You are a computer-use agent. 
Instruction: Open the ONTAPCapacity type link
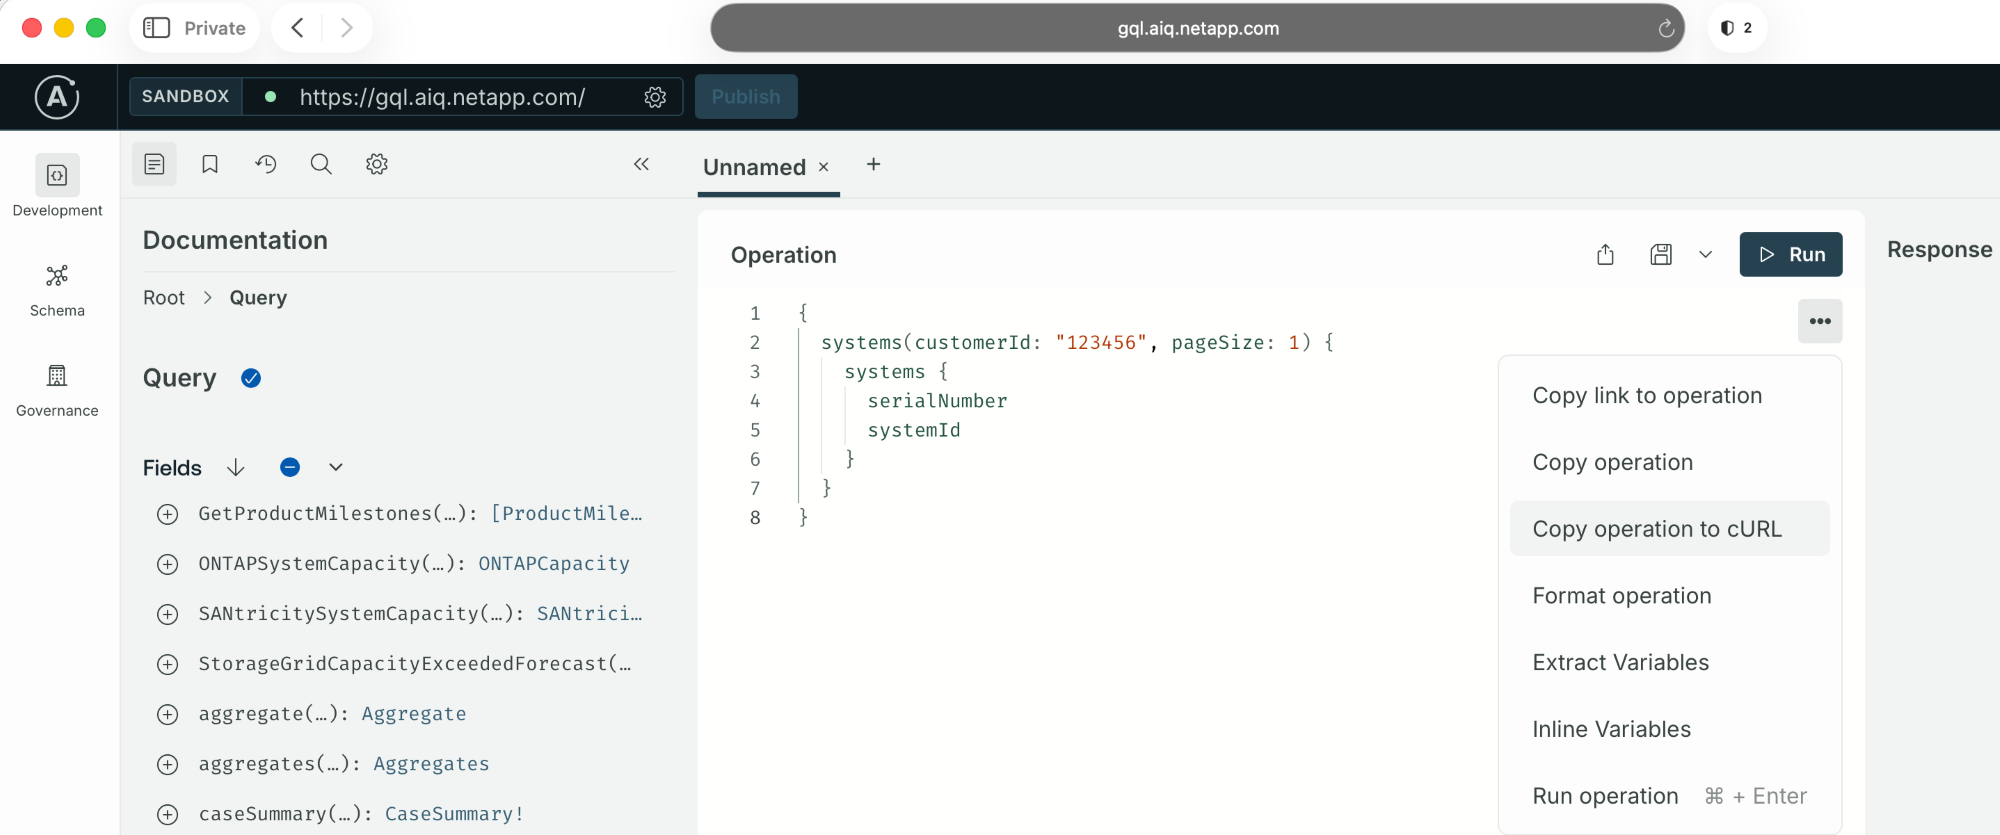(x=554, y=564)
